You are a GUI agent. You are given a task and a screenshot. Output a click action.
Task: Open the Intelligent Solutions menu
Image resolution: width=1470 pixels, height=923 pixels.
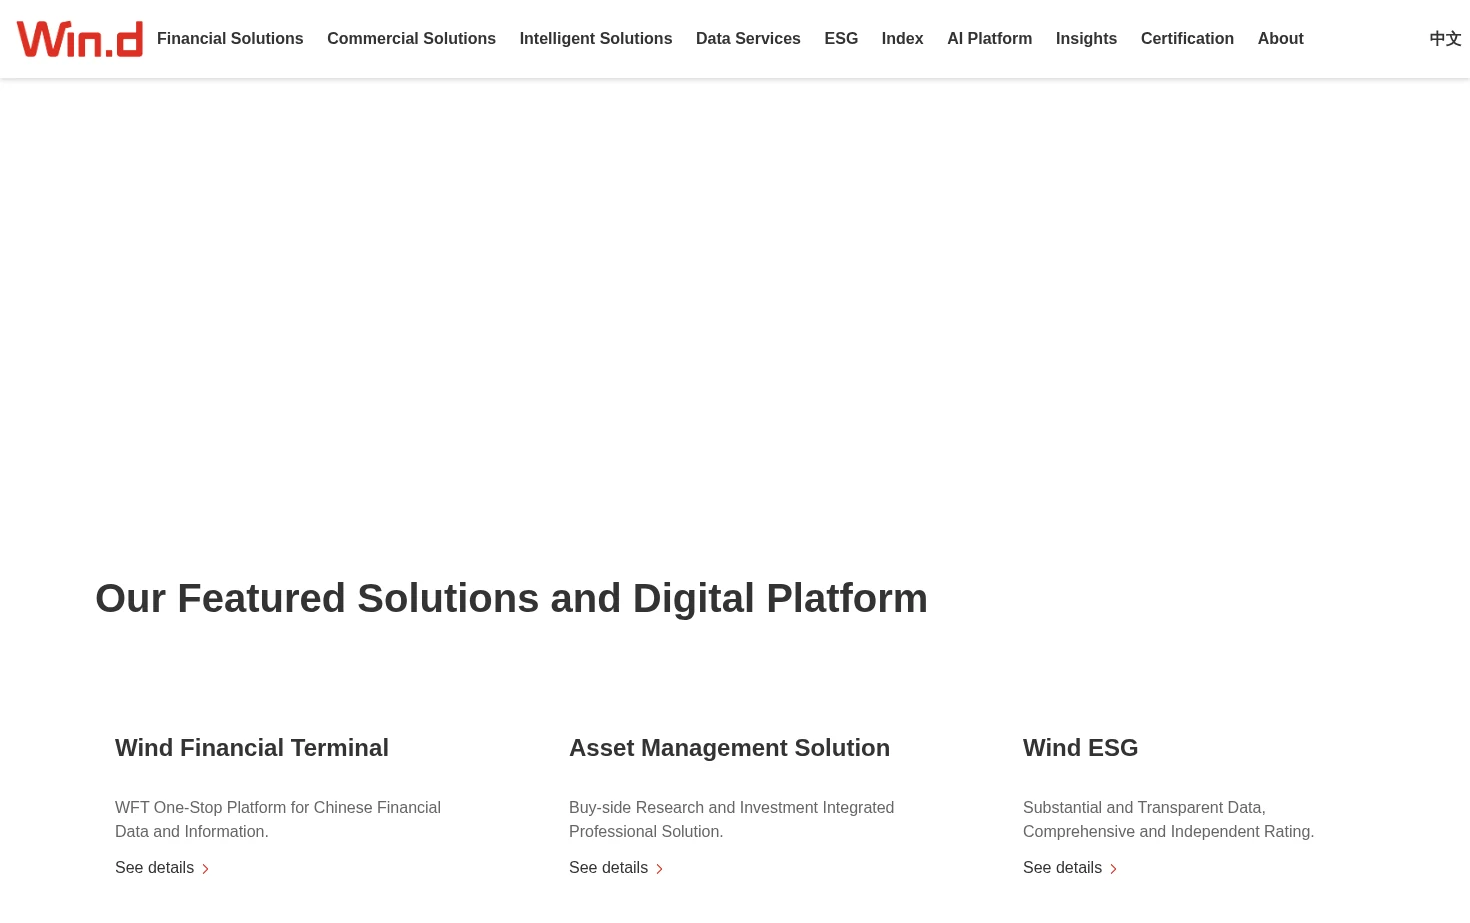pyautogui.click(x=596, y=38)
